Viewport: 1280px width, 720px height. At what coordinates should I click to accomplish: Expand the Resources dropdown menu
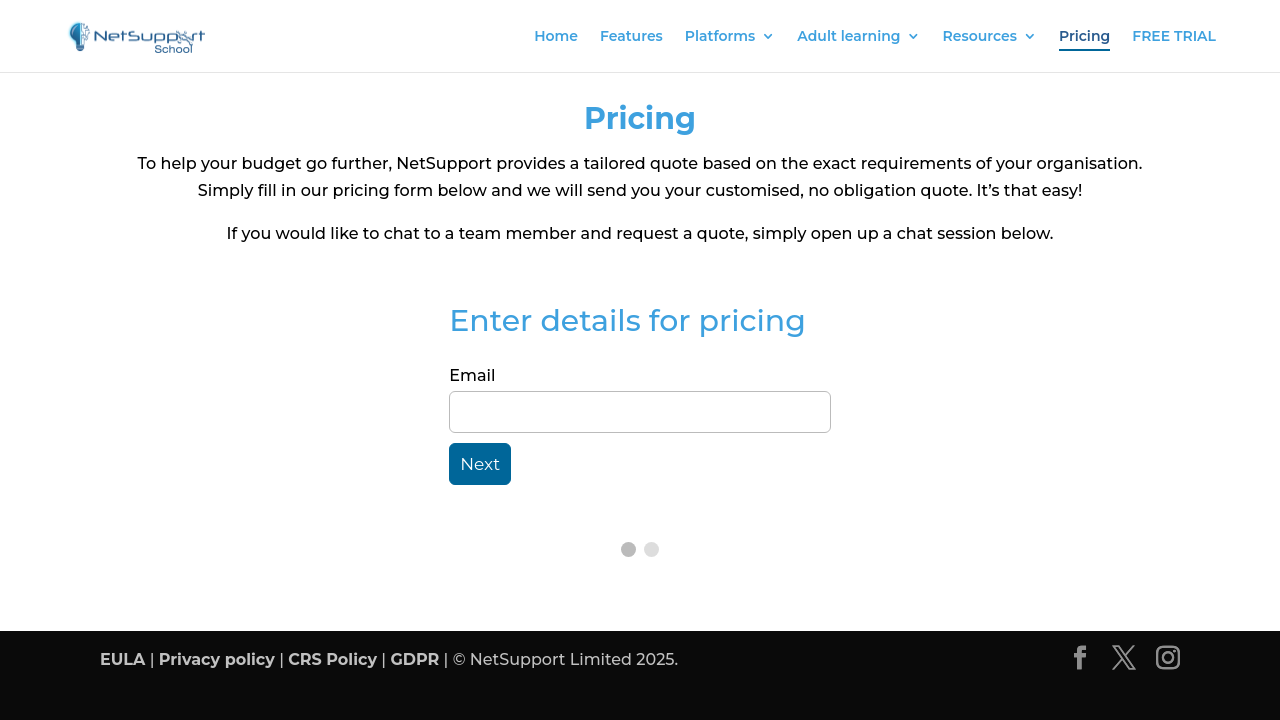click(988, 36)
